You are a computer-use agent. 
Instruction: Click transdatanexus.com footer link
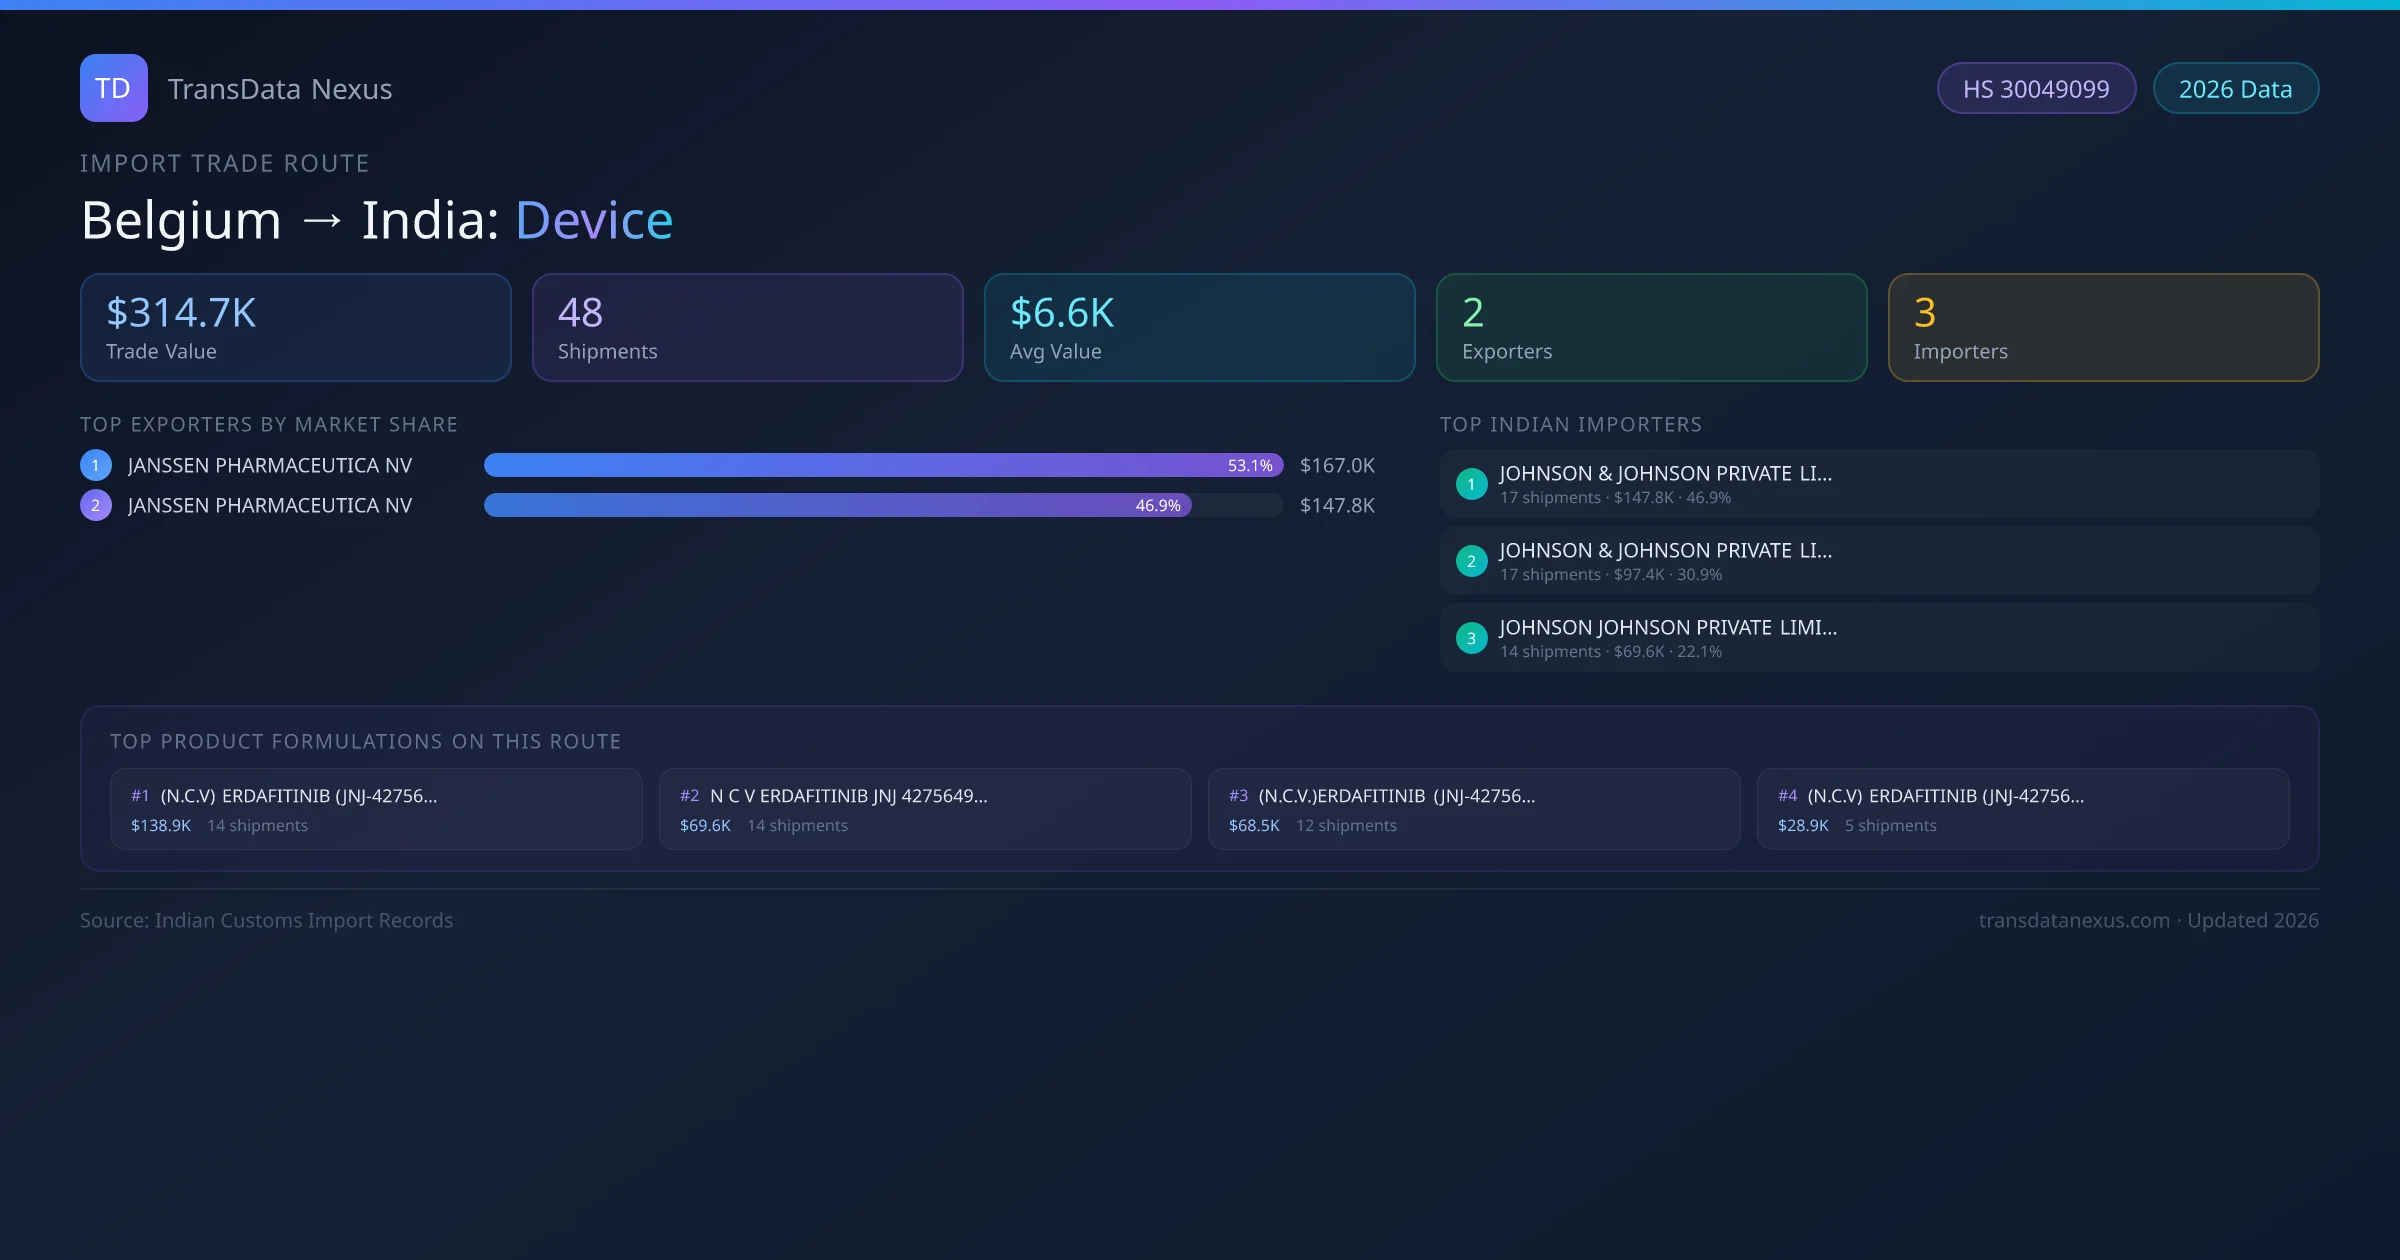point(2073,920)
